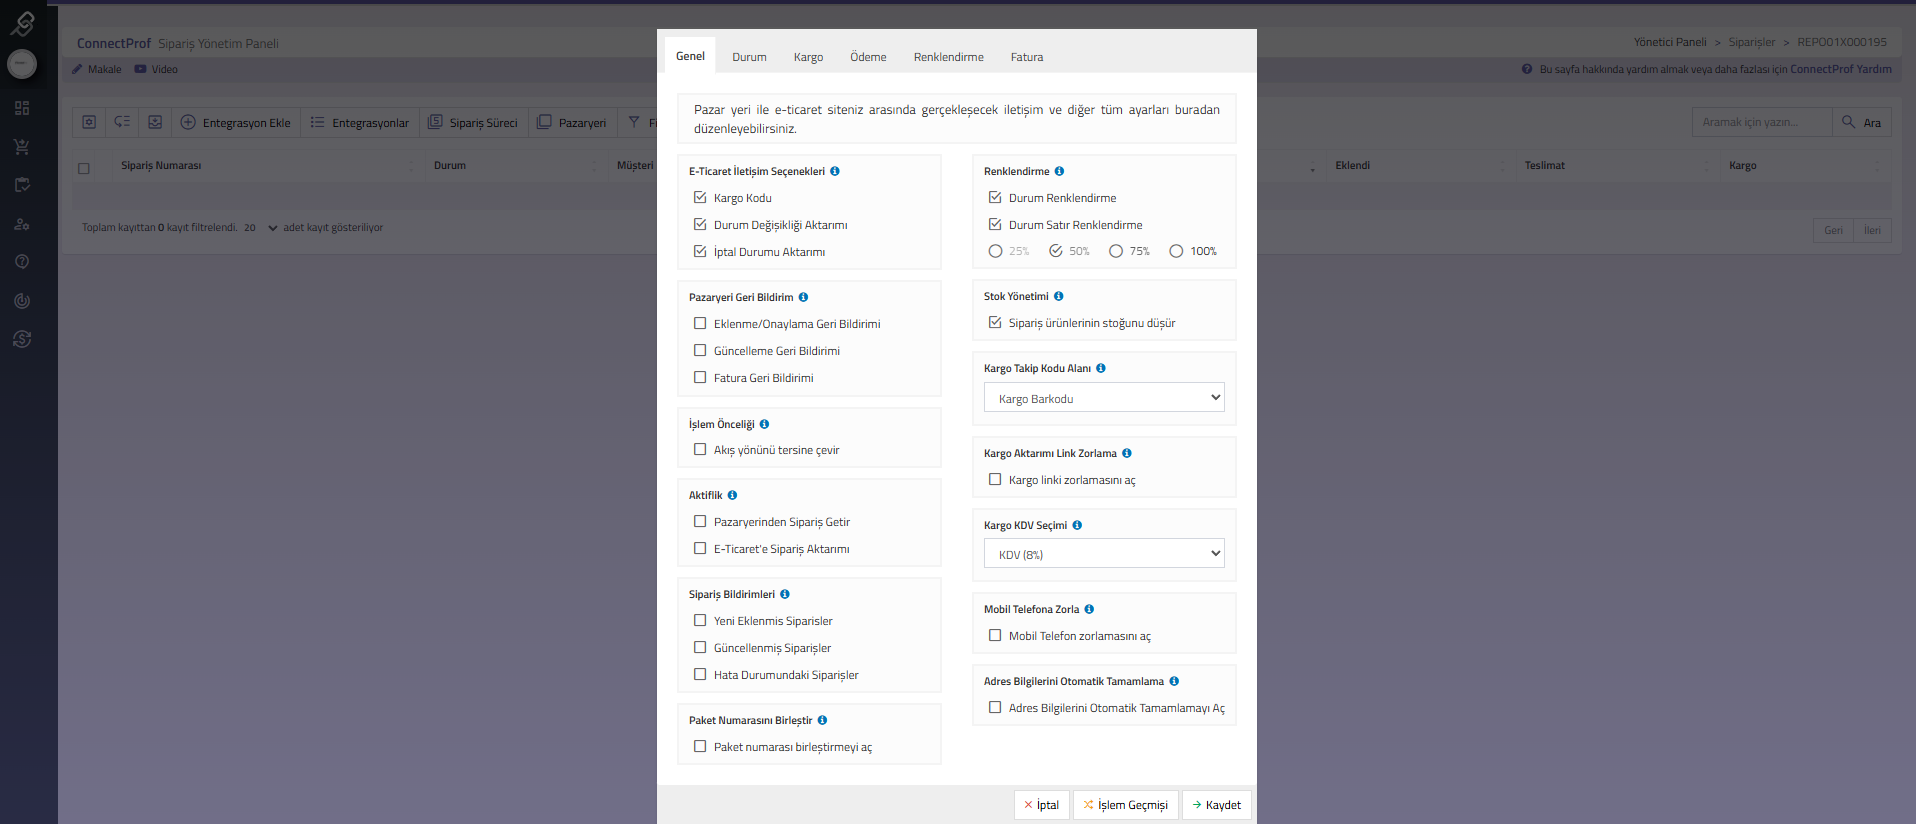Show info icon beside Renklendirme heading

click(1059, 171)
